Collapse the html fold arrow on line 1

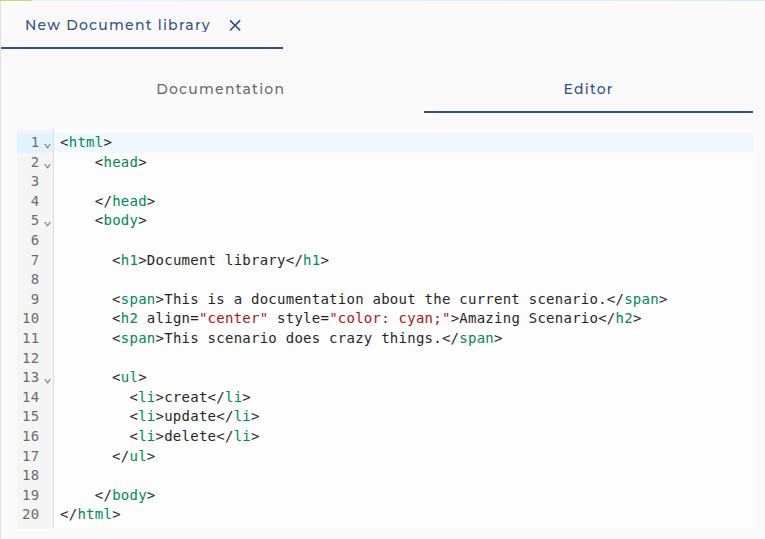pyautogui.click(x=47, y=145)
